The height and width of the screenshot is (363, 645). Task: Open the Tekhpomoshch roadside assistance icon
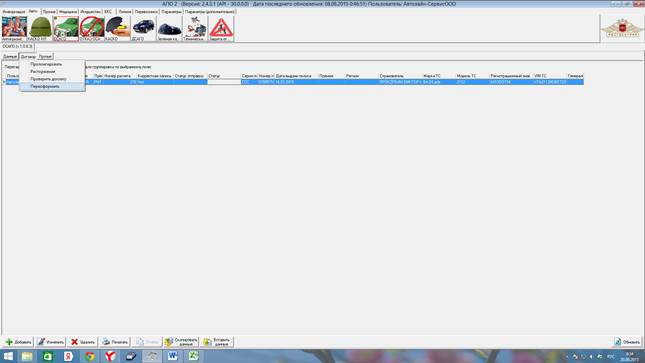195,28
